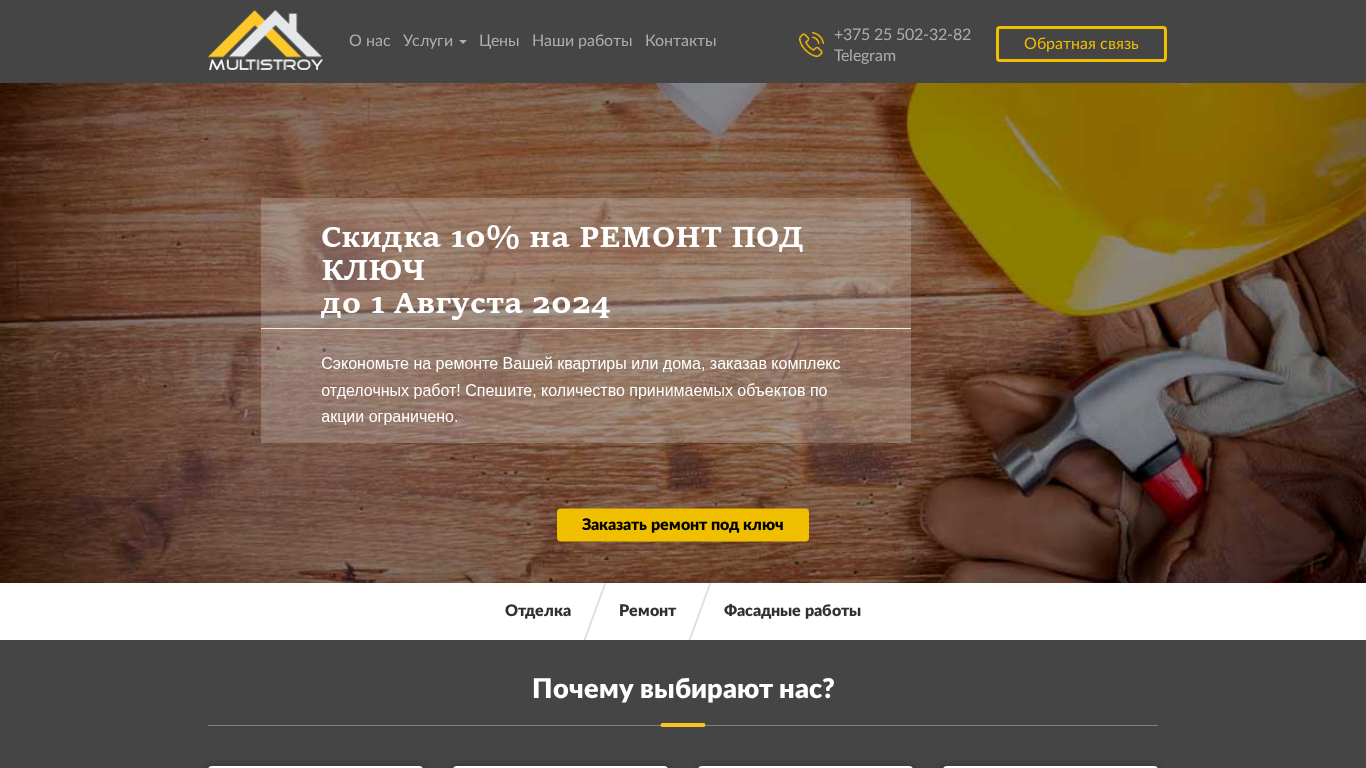Expand the Услуги dropdown caret
The height and width of the screenshot is (768, 1366).
pyautogui.click(x=463, y=42)
